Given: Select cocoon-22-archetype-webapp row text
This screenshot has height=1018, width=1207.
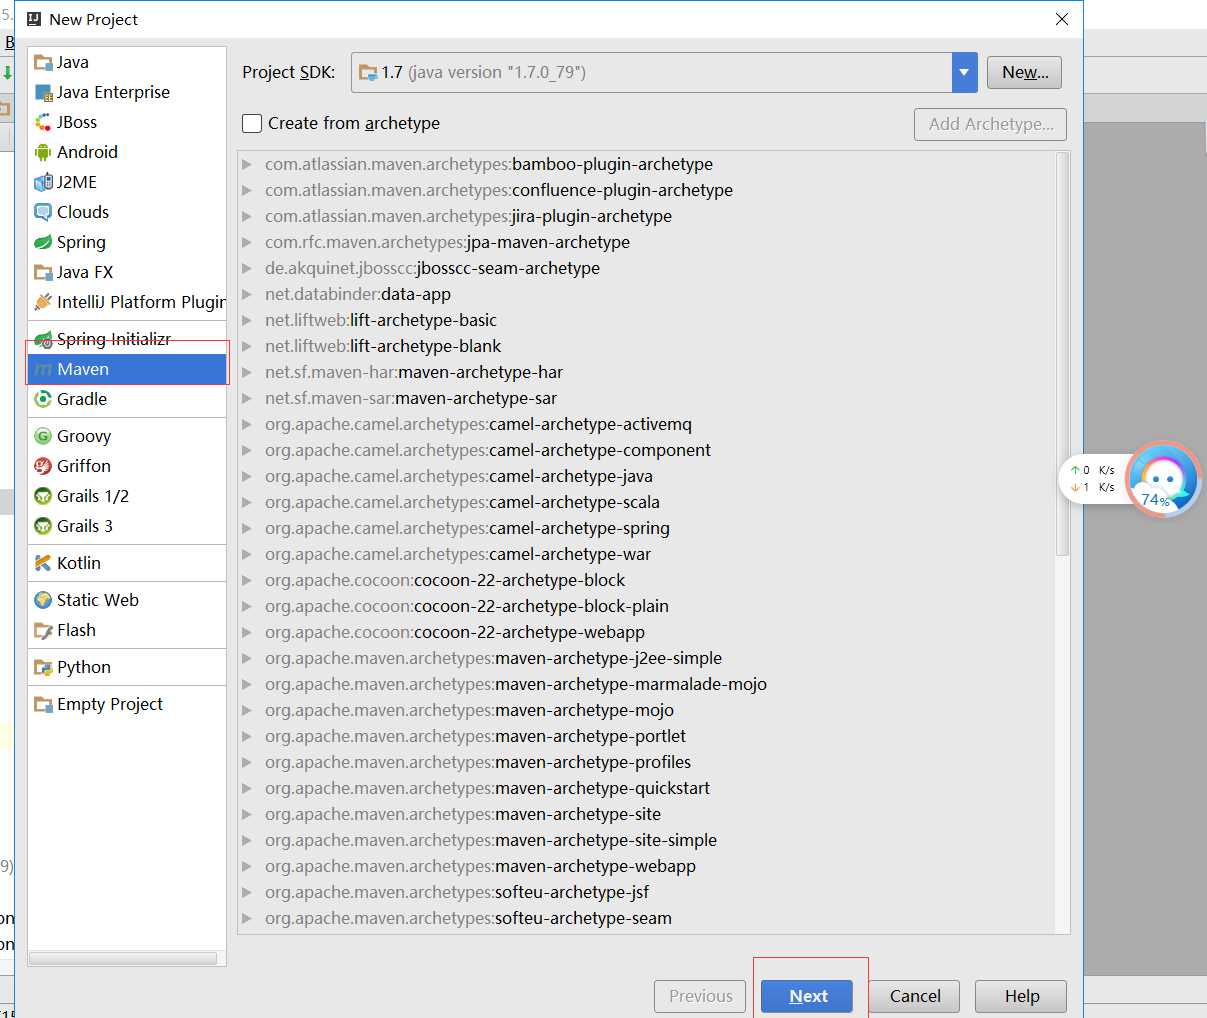Looking at the screenshot, I should (455, 632).
